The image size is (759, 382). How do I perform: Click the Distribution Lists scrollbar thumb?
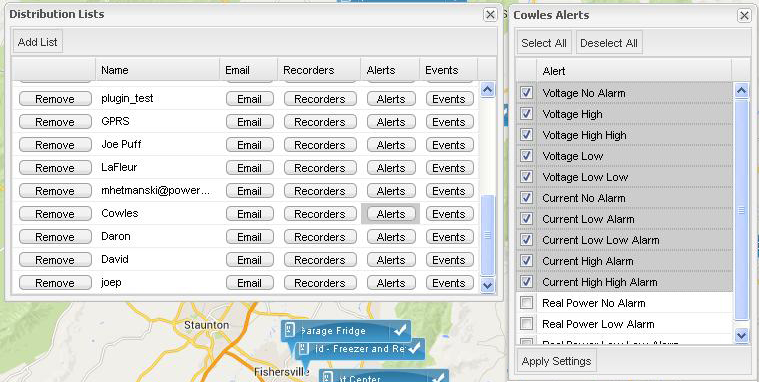pyautogui.click(x=487, y=235)
